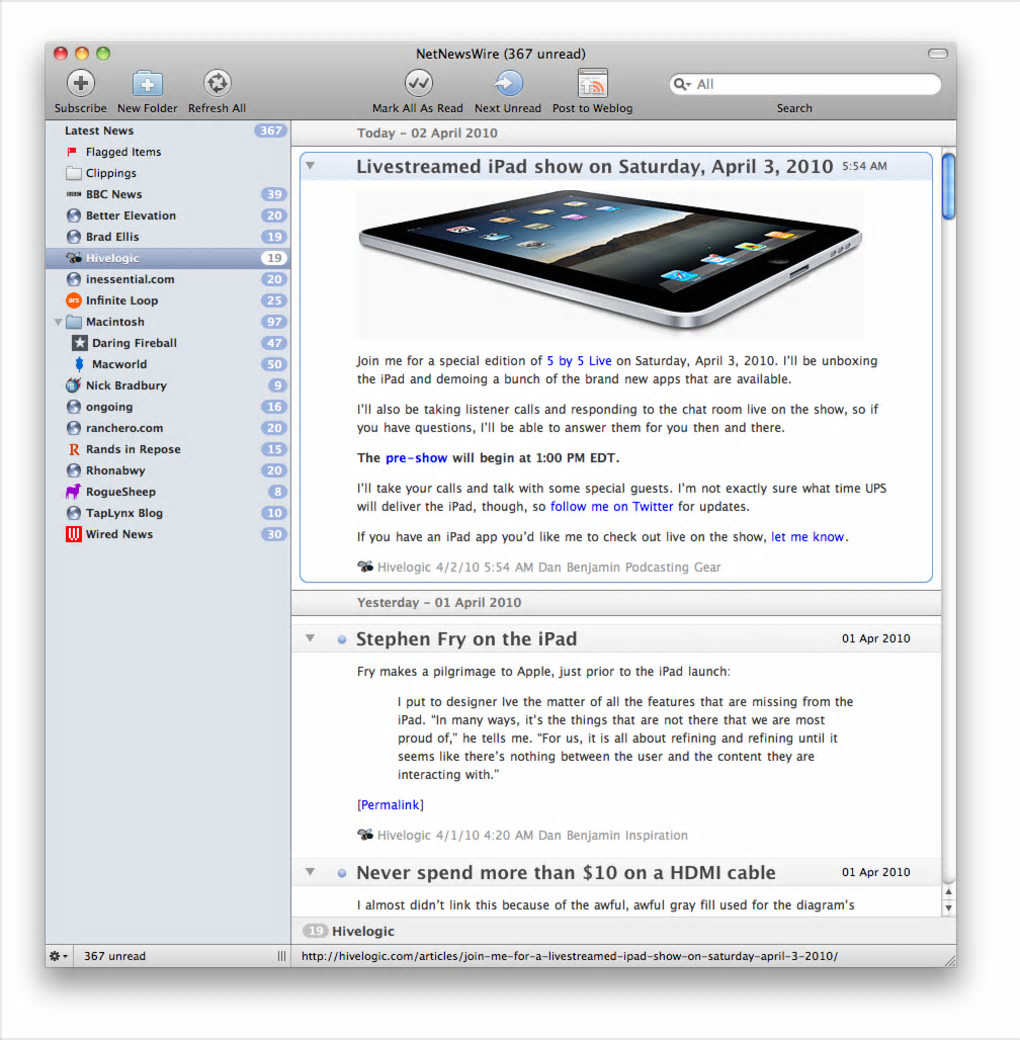
Task: Click the Refresh All icon
Action: pos(217,84)
